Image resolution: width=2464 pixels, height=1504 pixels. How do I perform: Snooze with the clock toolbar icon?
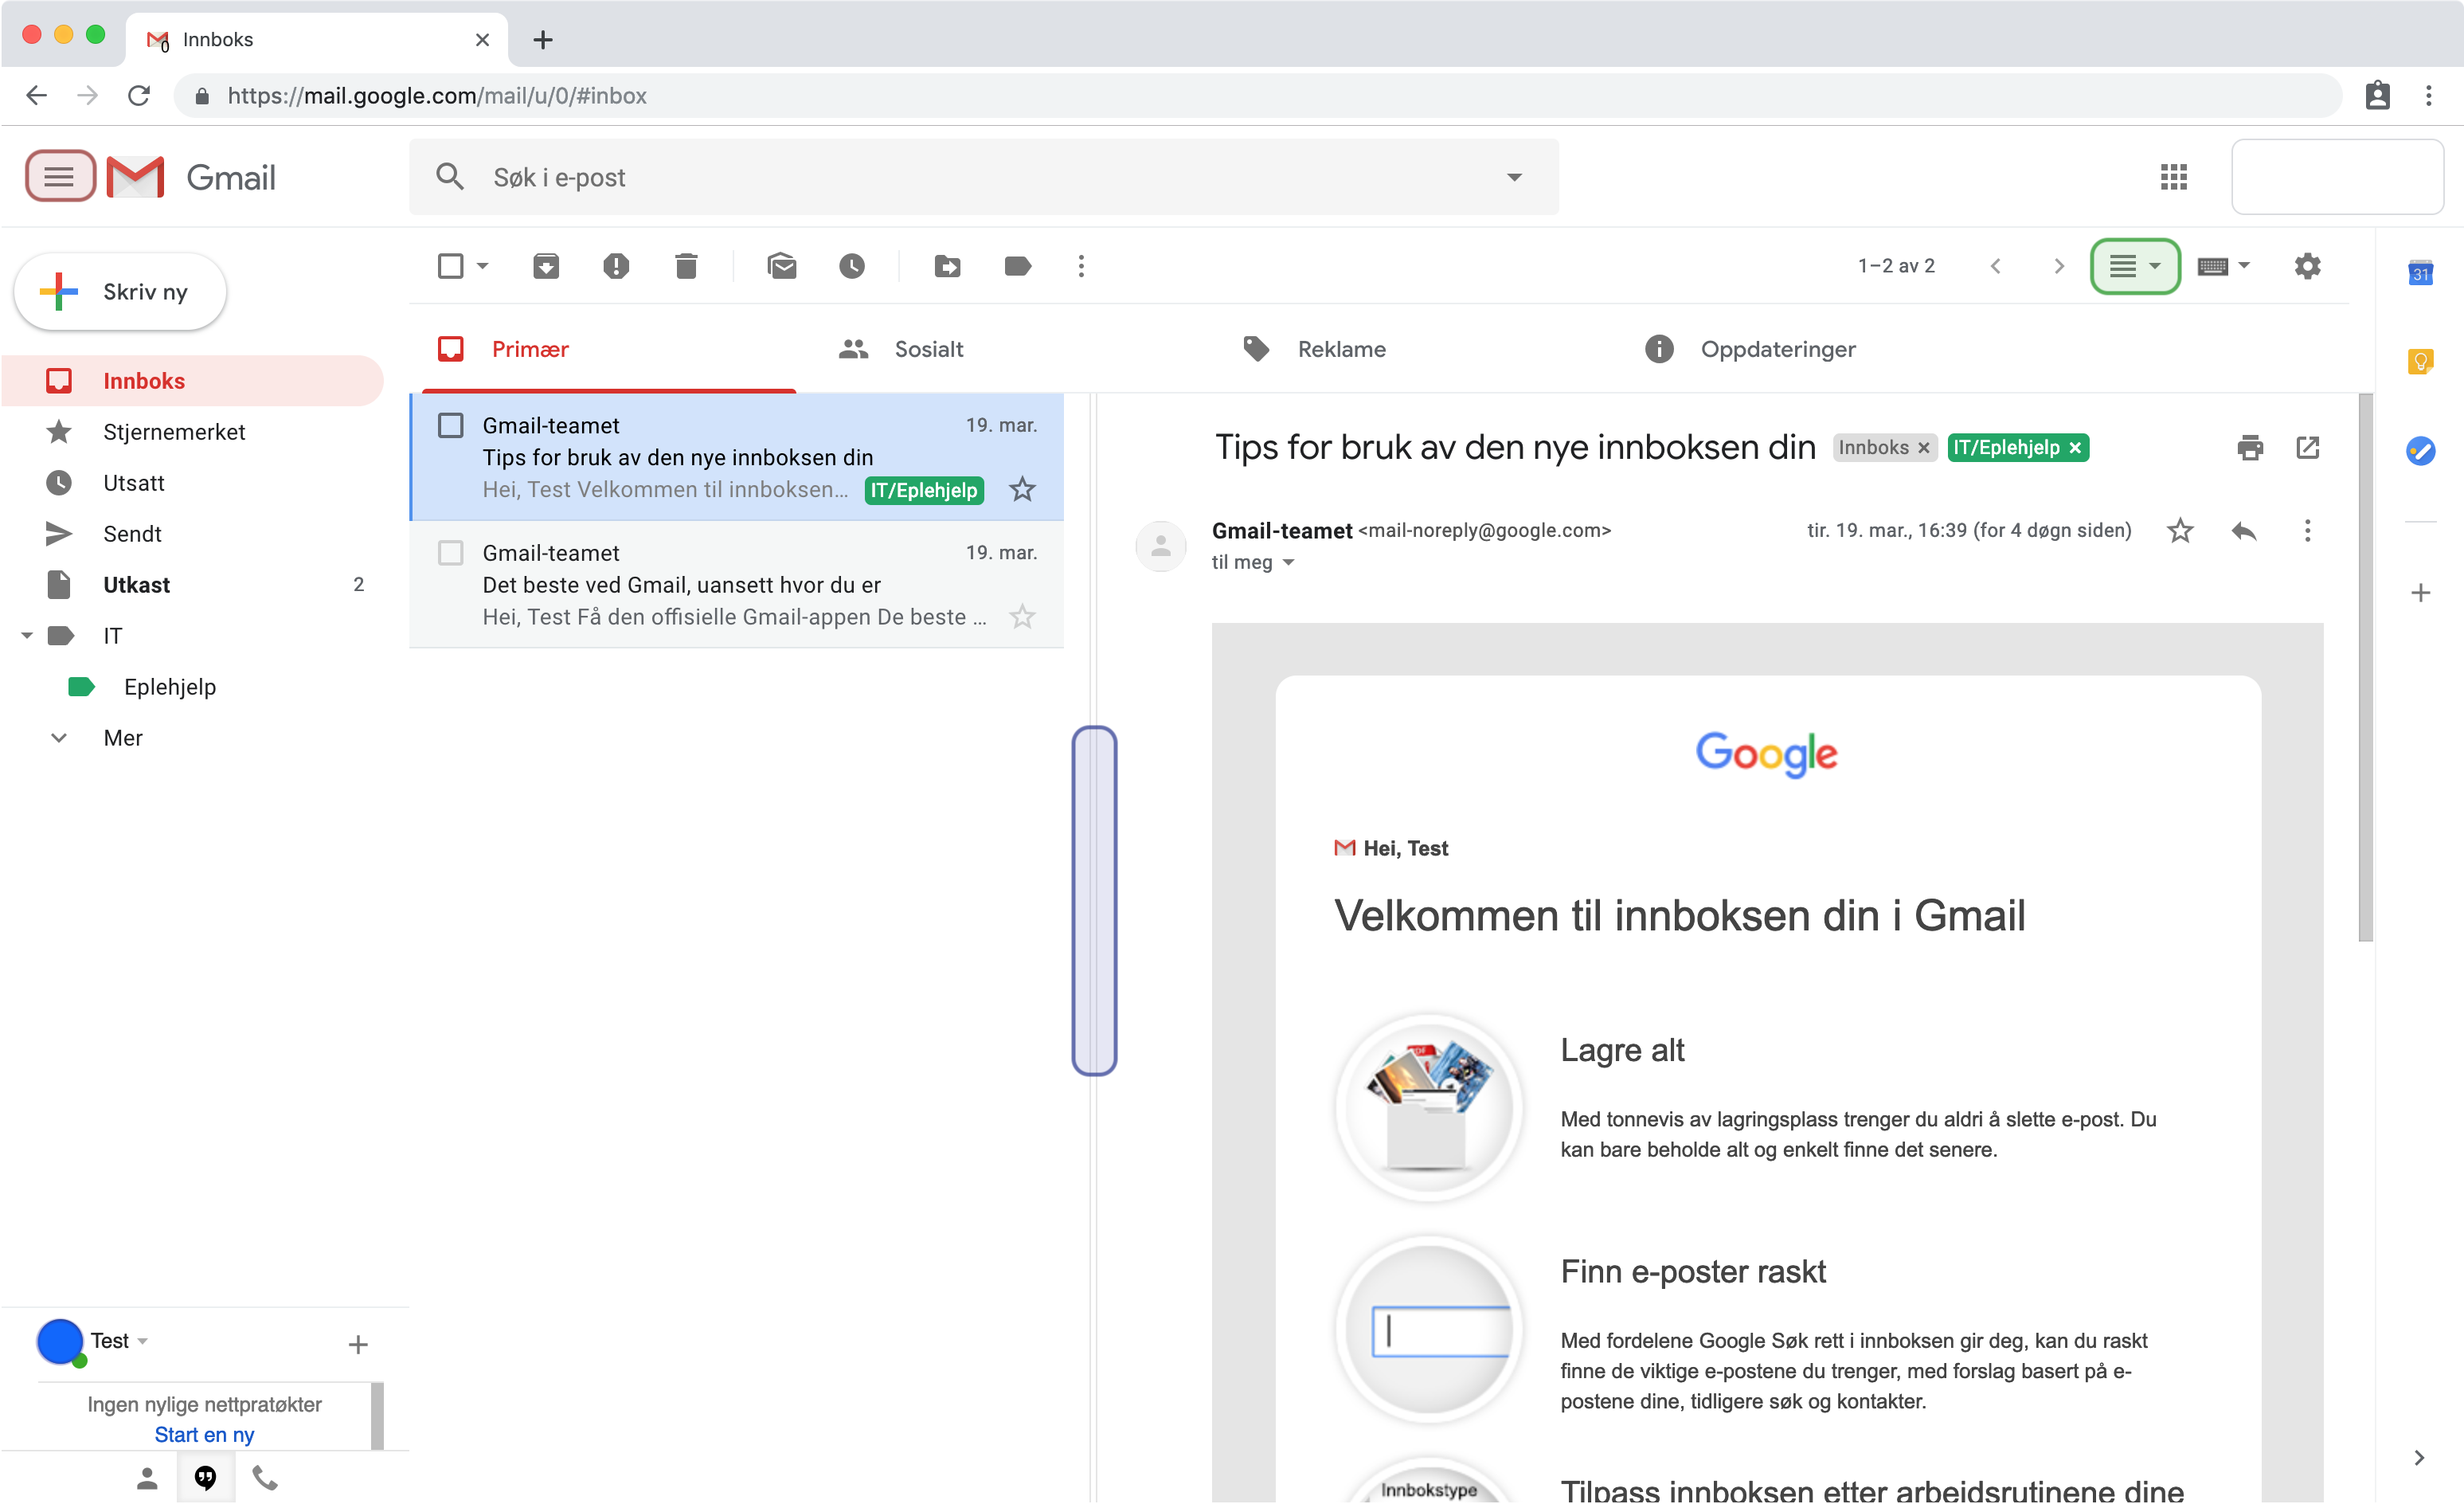852,266
